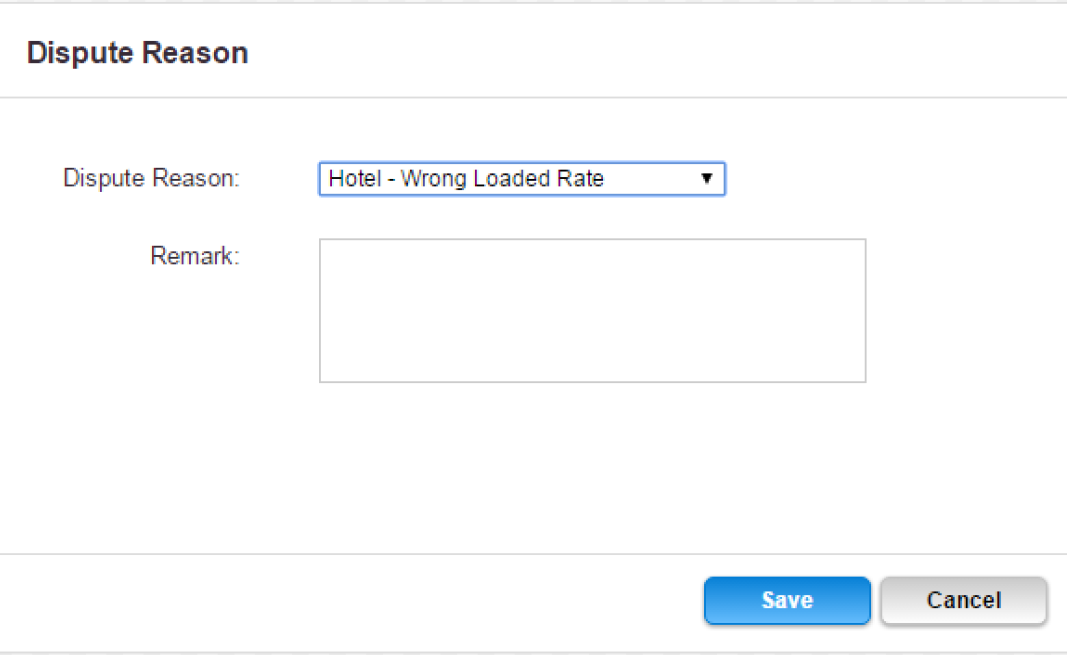Click the "Remark:" field label
The height and width of the screenshot is (655, 1067).
(x=195, y=256)
